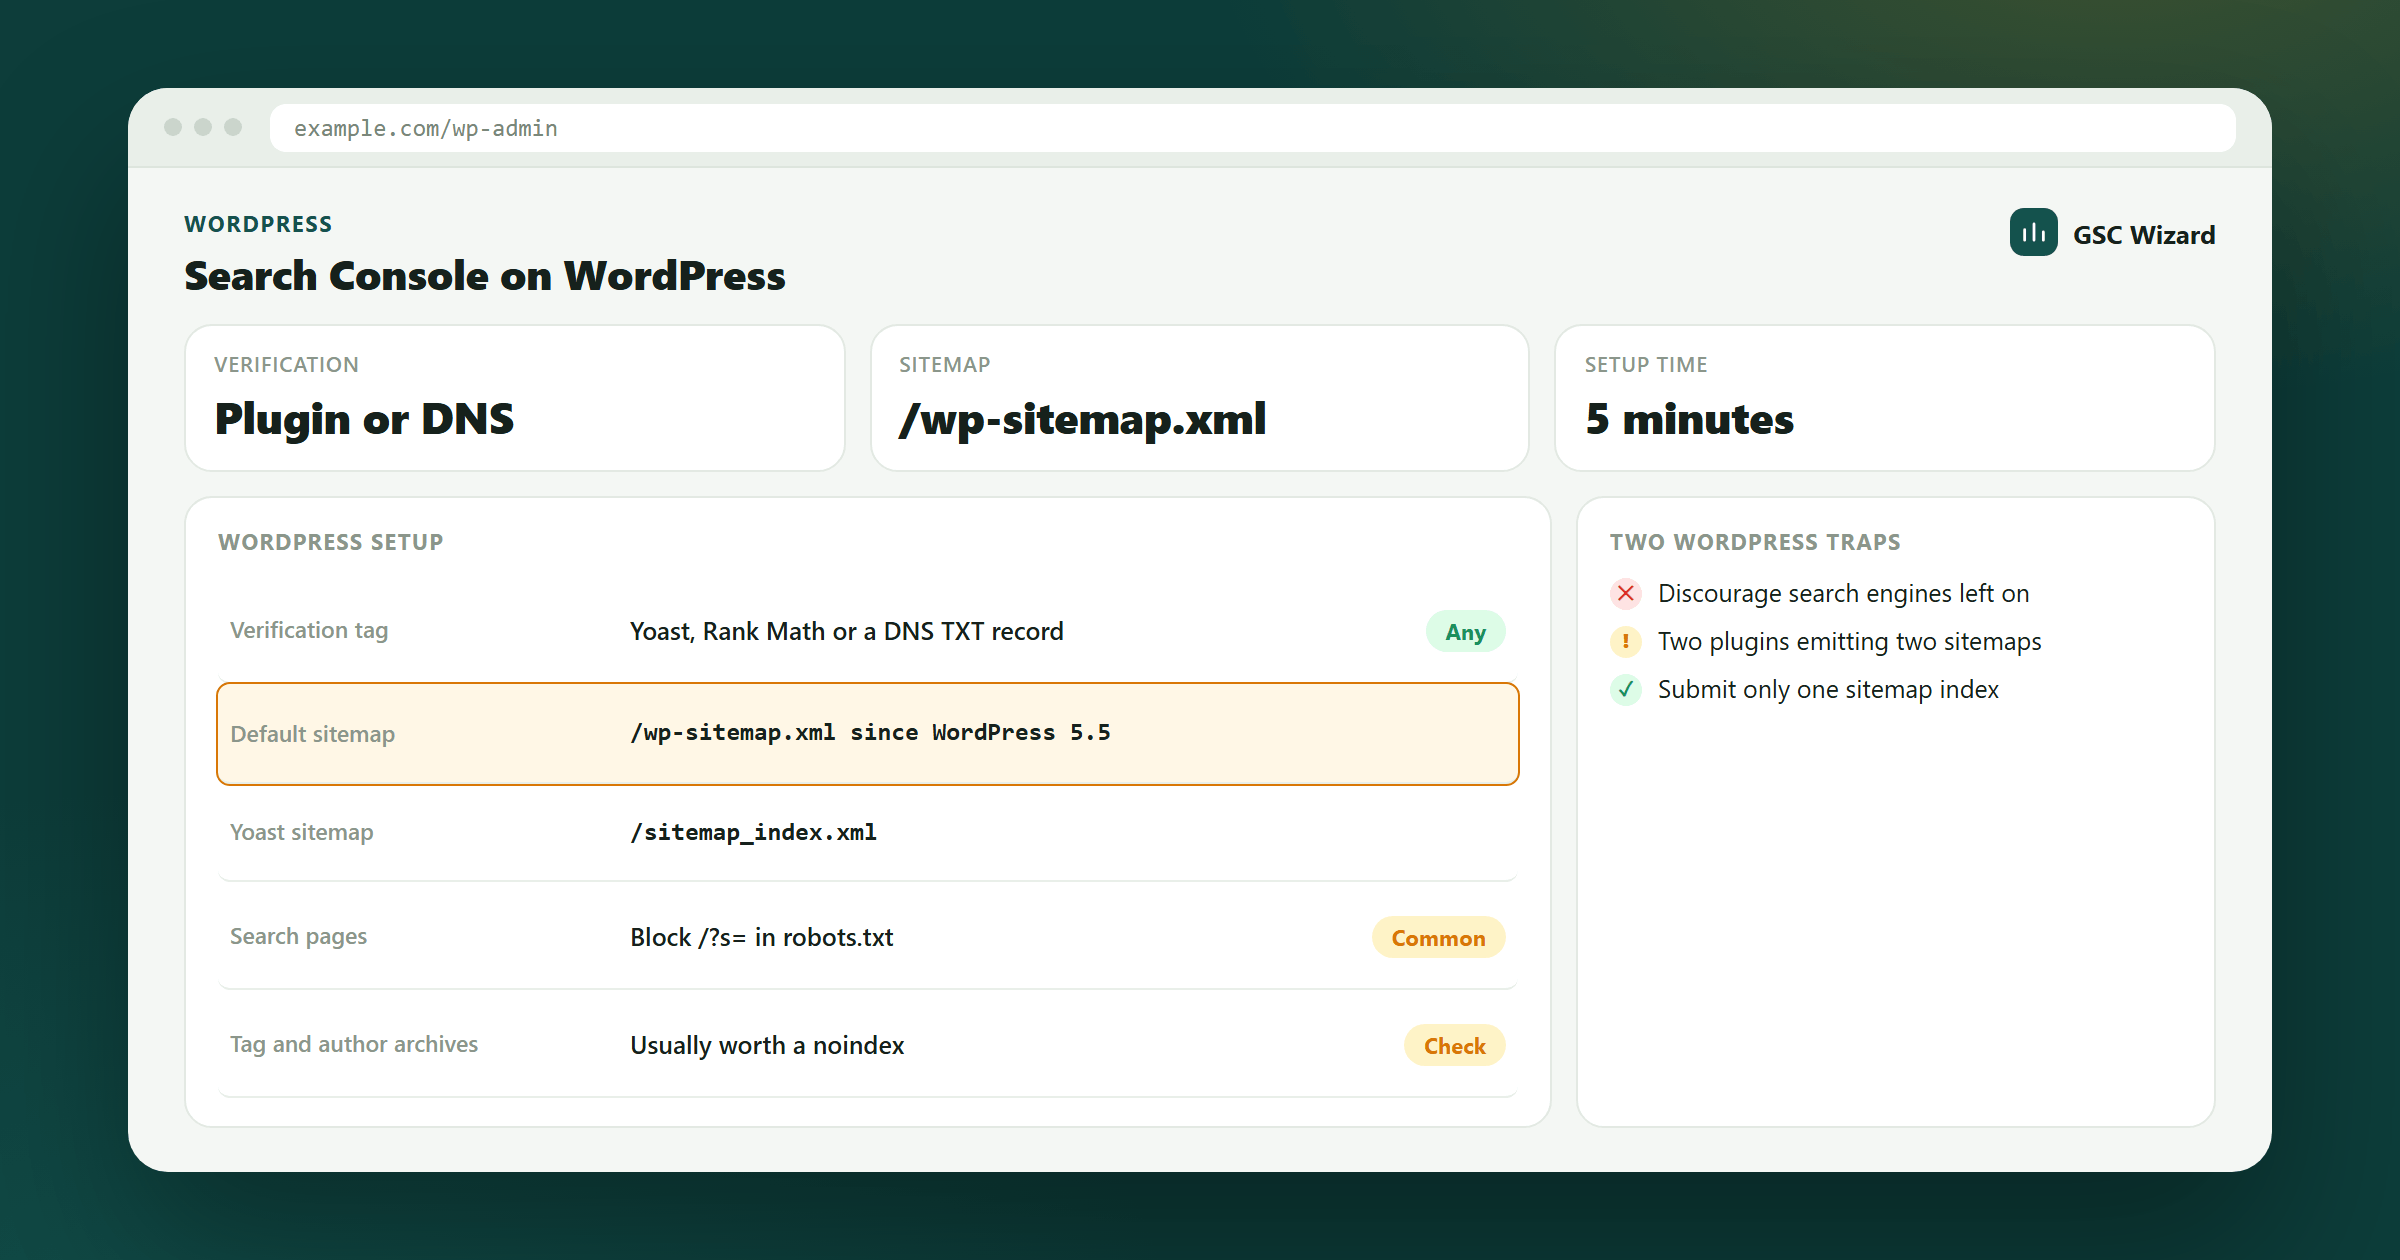Screen dimensions: 2400x1260
Task: Click the Common badge in Search pages row
Action: (1438, 937)
